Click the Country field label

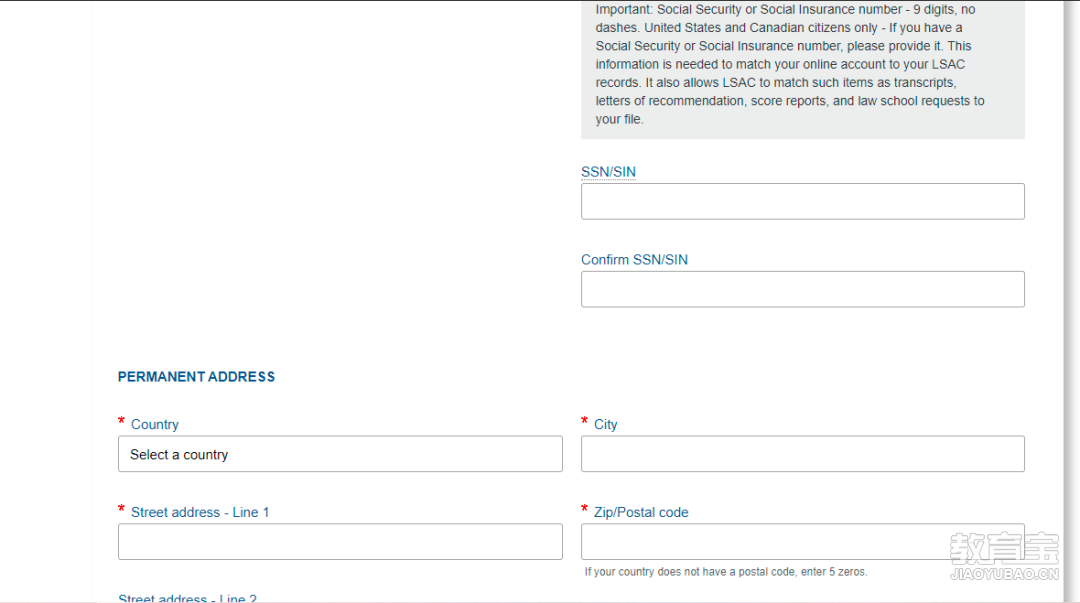tap(155, 425)
